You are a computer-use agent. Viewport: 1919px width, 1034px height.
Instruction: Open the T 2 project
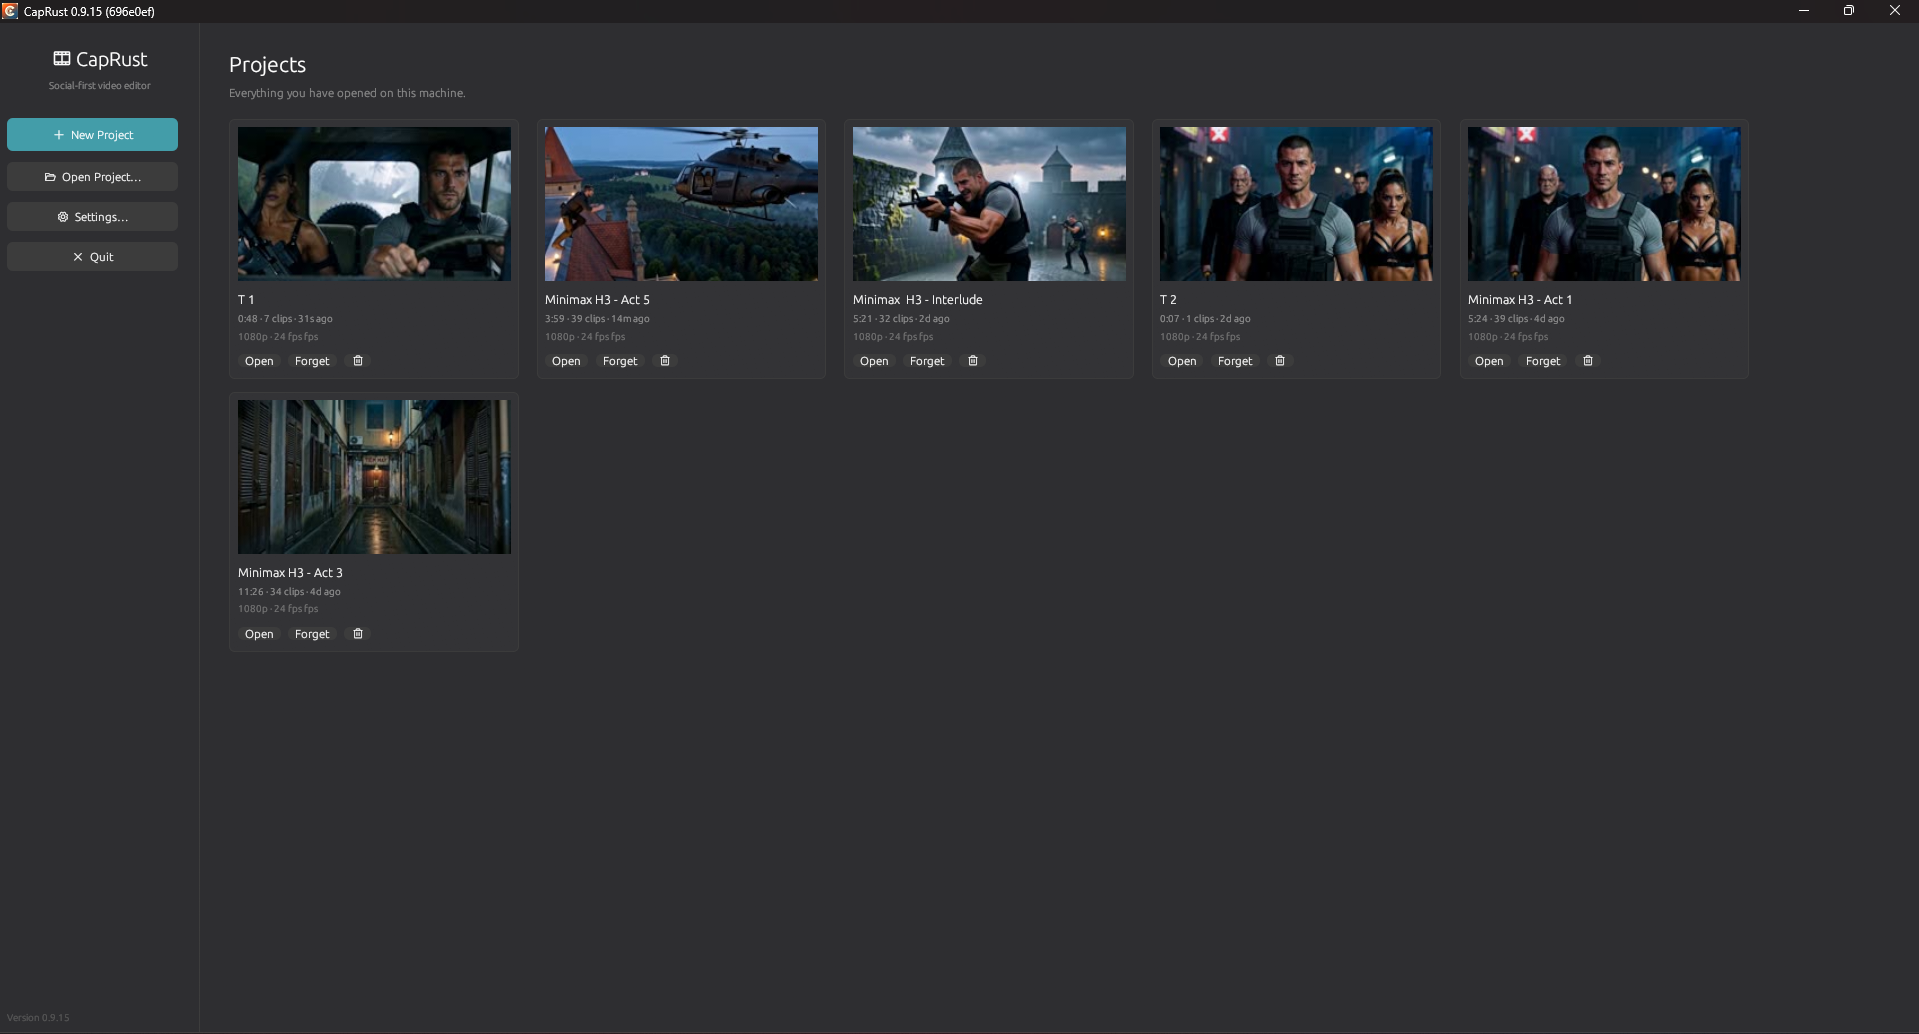click(1182, 361)
